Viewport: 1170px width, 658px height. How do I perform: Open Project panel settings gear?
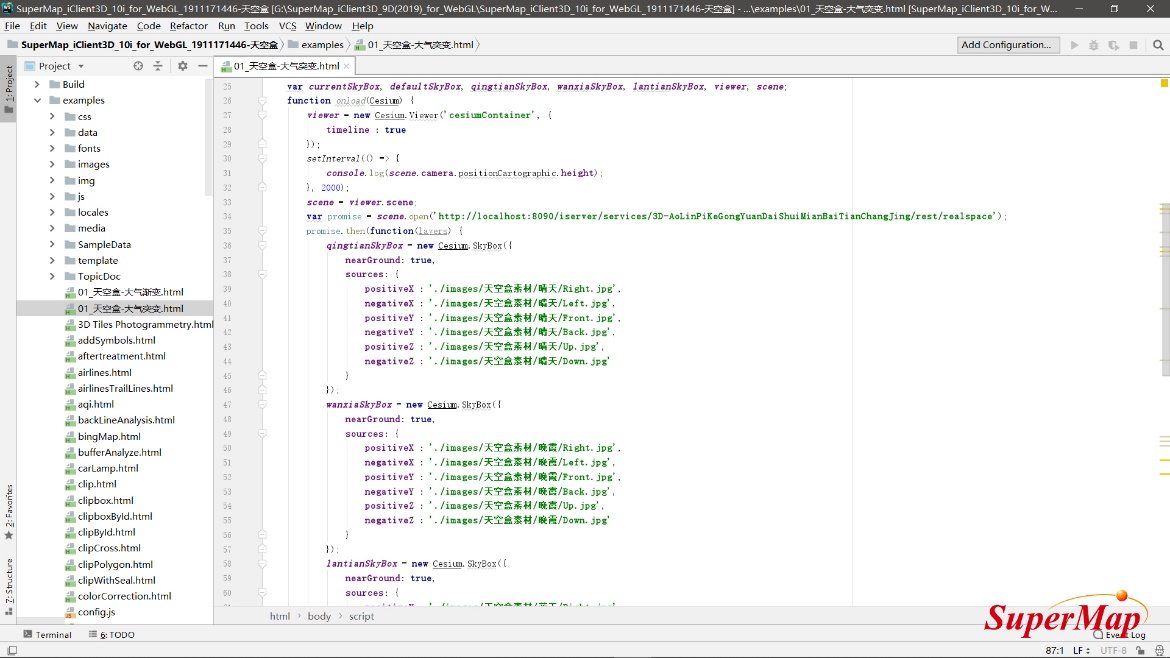[182, 66]
